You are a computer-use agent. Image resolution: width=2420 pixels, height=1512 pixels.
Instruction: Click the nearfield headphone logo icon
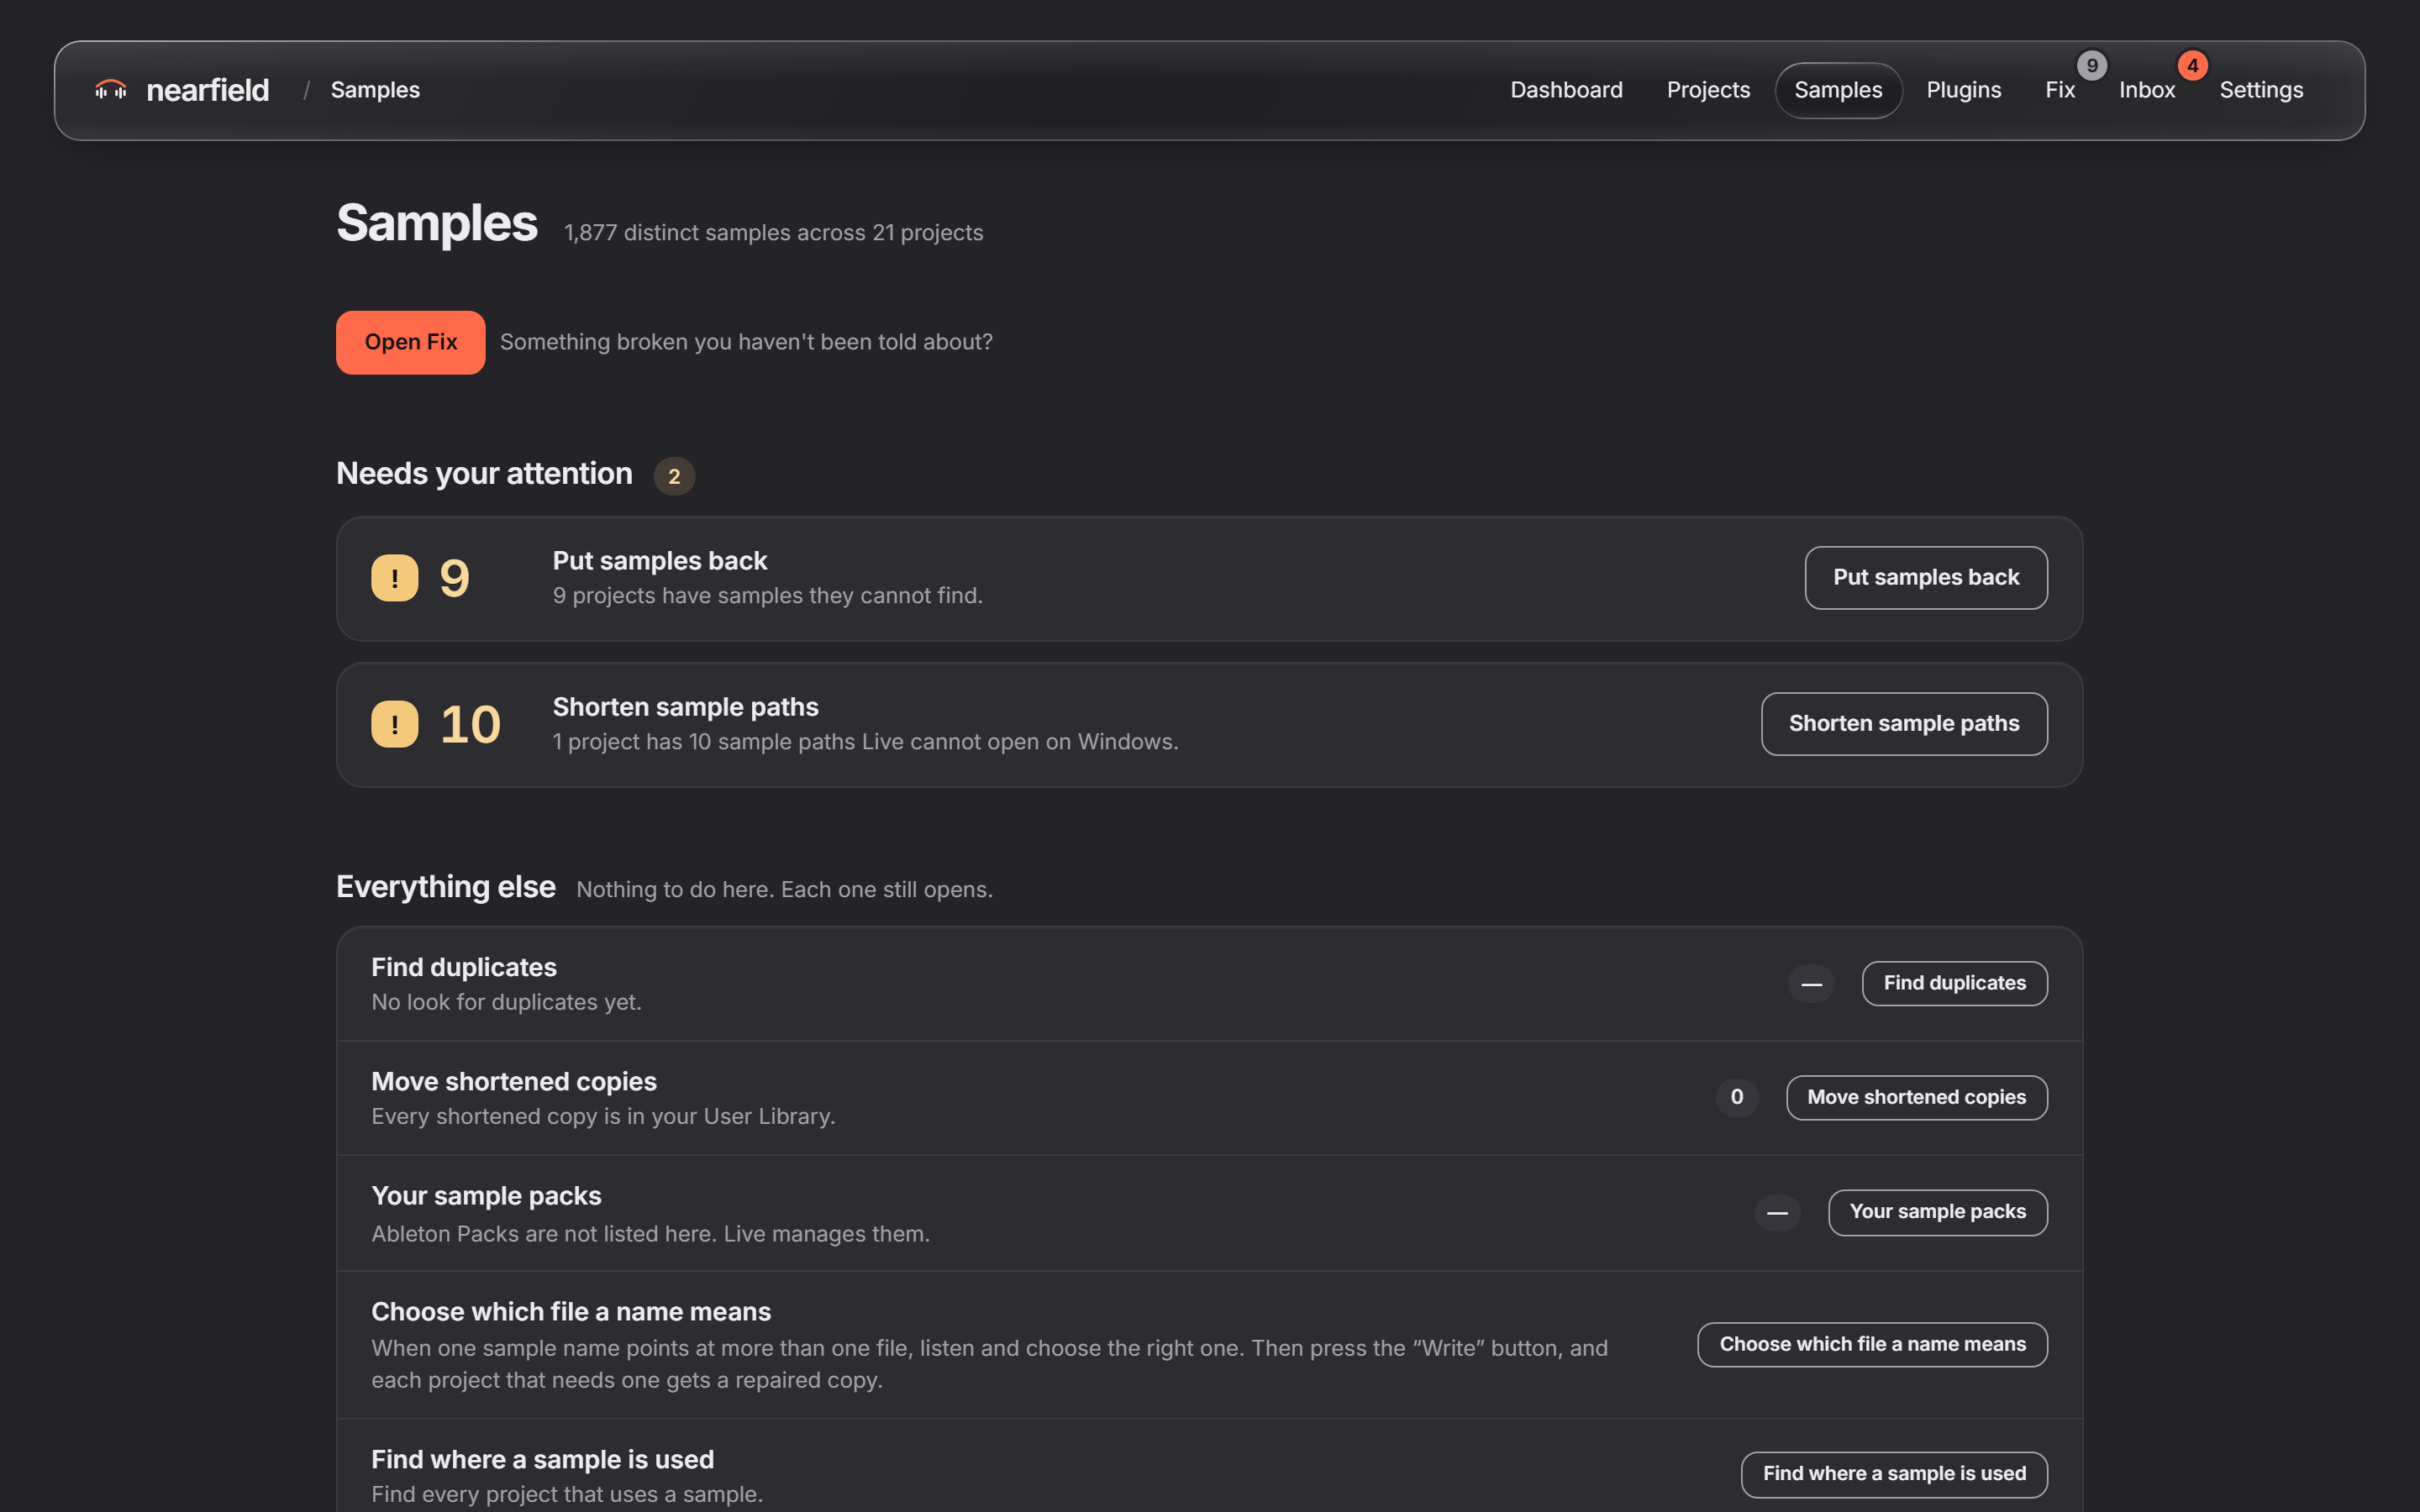(x=110, y=90)
